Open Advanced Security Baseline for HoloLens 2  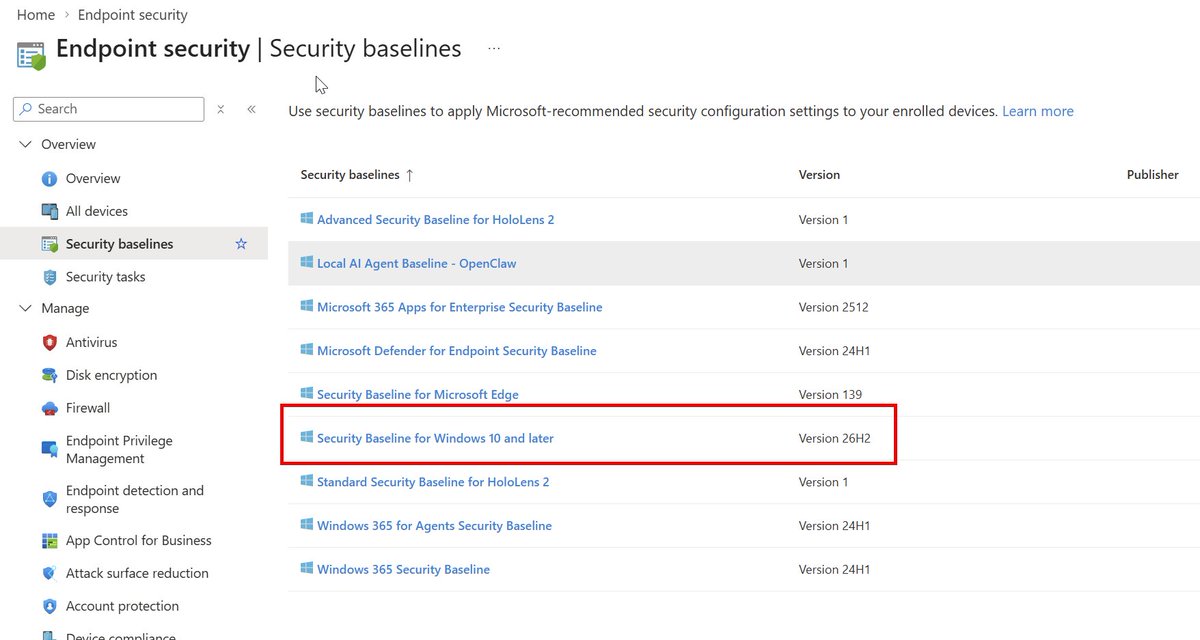[x=435, y=219]
